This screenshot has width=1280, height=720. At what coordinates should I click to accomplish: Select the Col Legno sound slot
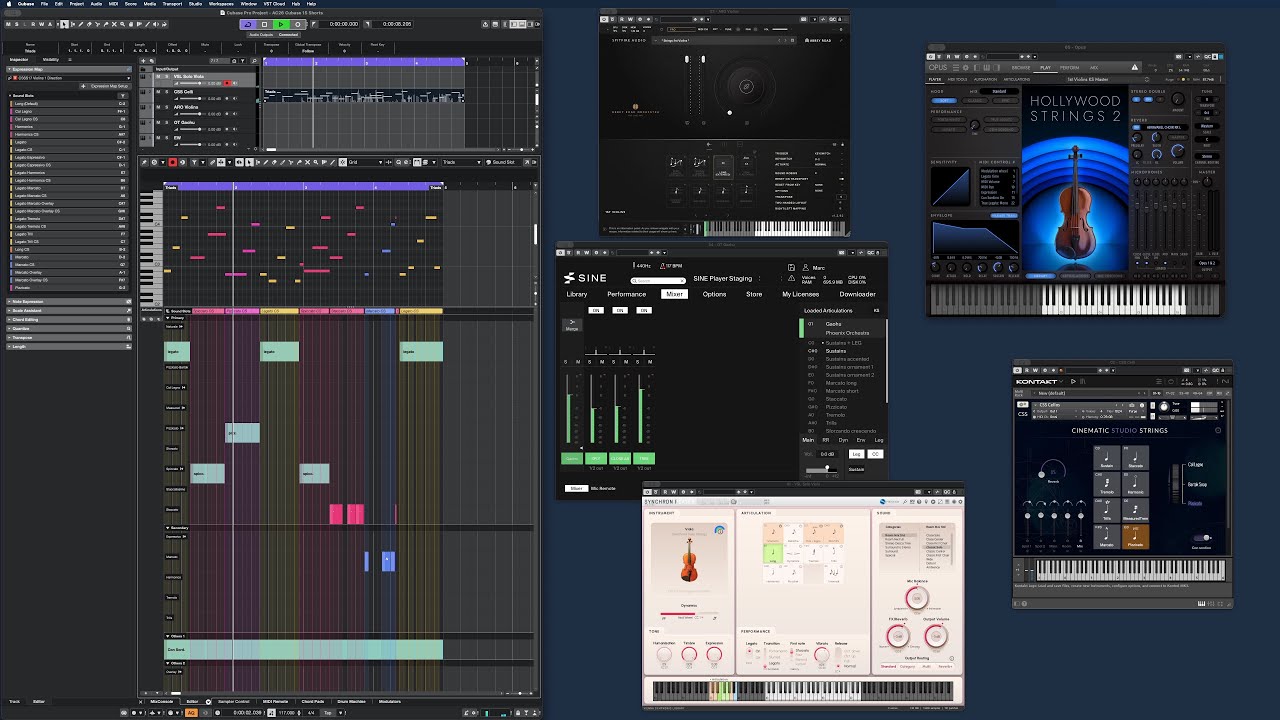pos(69,112)
